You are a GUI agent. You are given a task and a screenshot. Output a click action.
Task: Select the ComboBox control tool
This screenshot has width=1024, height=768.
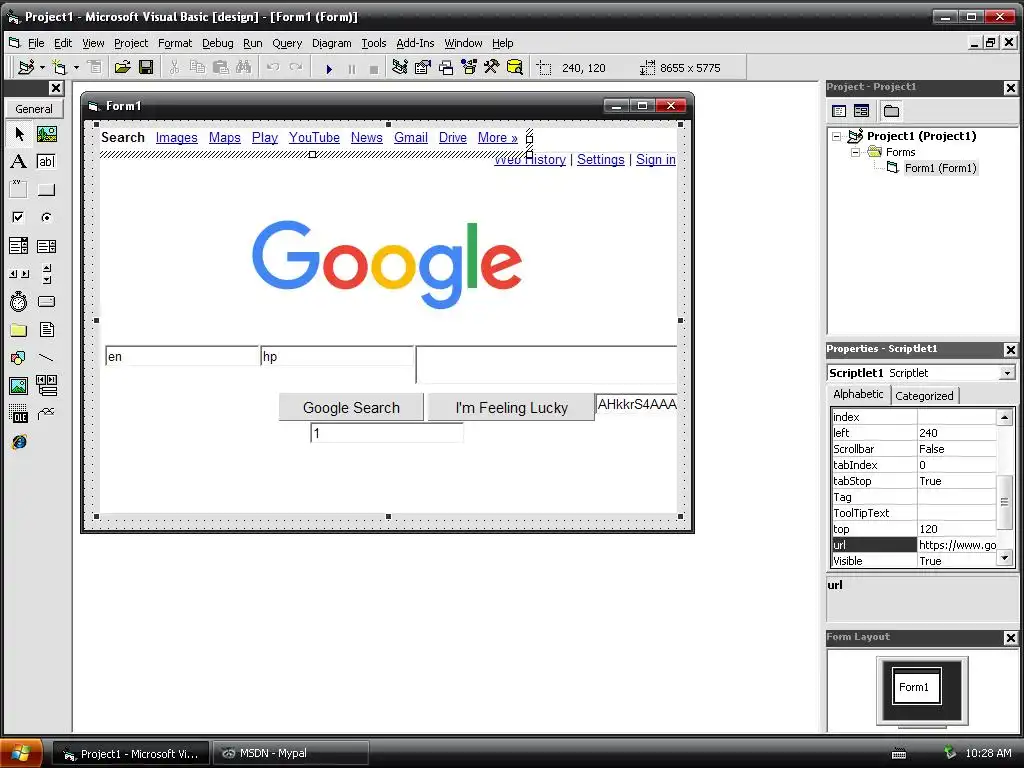pyautogui.click(x=19, y=246)
